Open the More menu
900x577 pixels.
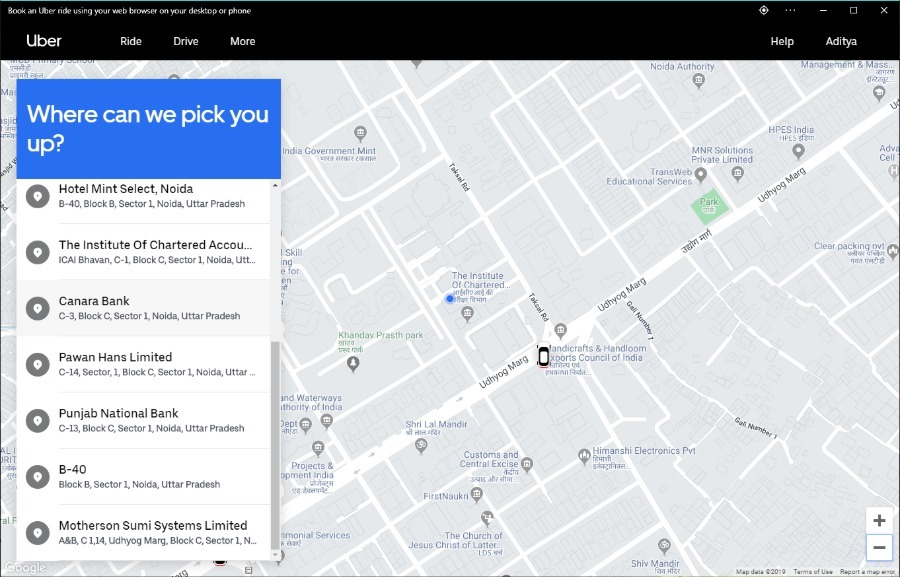pos(243,41)
